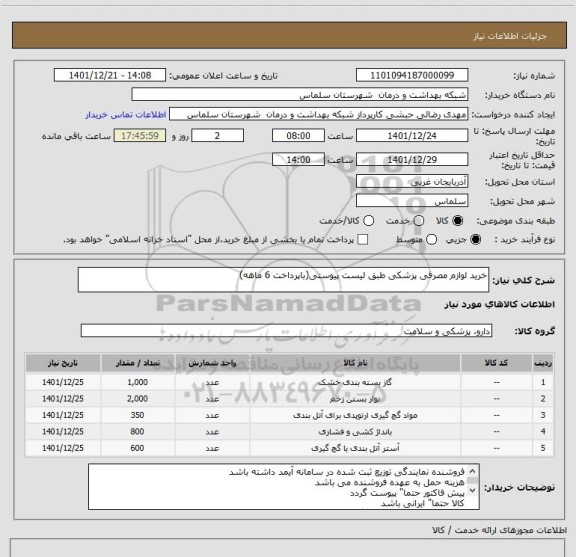Image resolution: width=576 pixels, height=557 pixels.
Task: Click the remaining days field showing 2
Action: click(217, 136)
